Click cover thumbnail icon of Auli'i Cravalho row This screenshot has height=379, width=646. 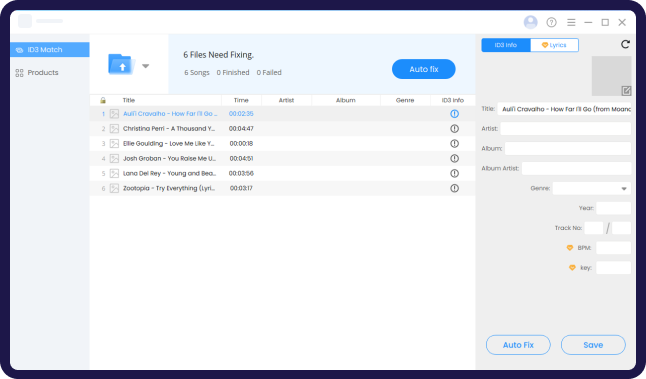click(114, 114)
